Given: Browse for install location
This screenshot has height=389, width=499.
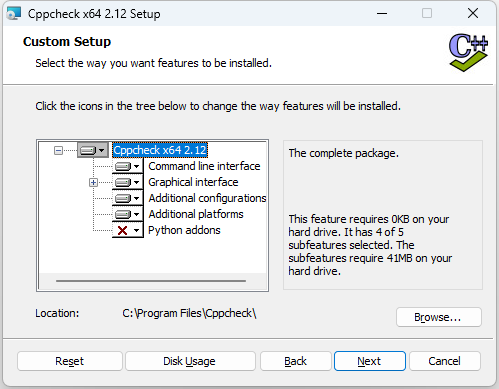Looking at the screenshot, I should pyautogui.click(x=439, y=317).
